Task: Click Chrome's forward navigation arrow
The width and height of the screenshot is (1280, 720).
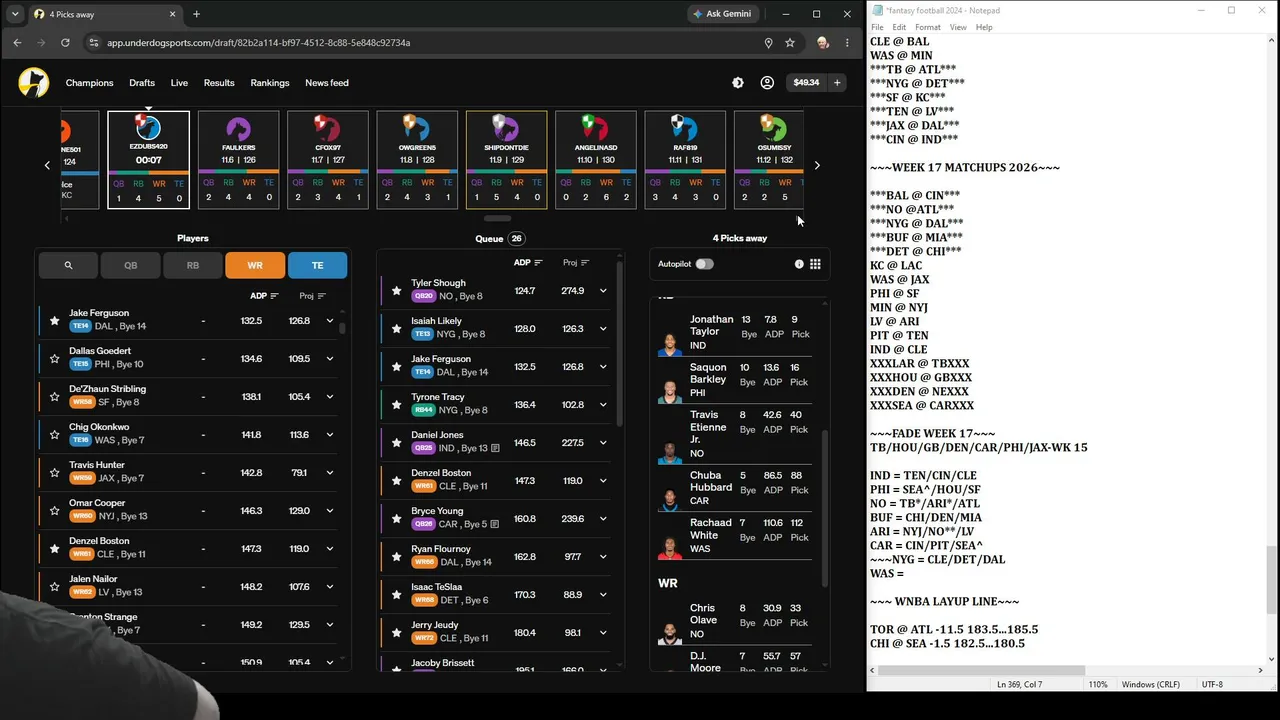Action: pos(41,43)
